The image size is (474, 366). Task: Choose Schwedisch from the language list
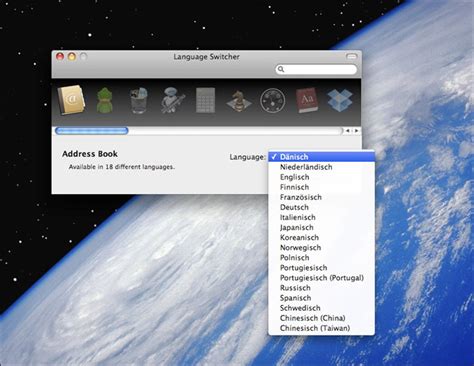coord(321,308)
